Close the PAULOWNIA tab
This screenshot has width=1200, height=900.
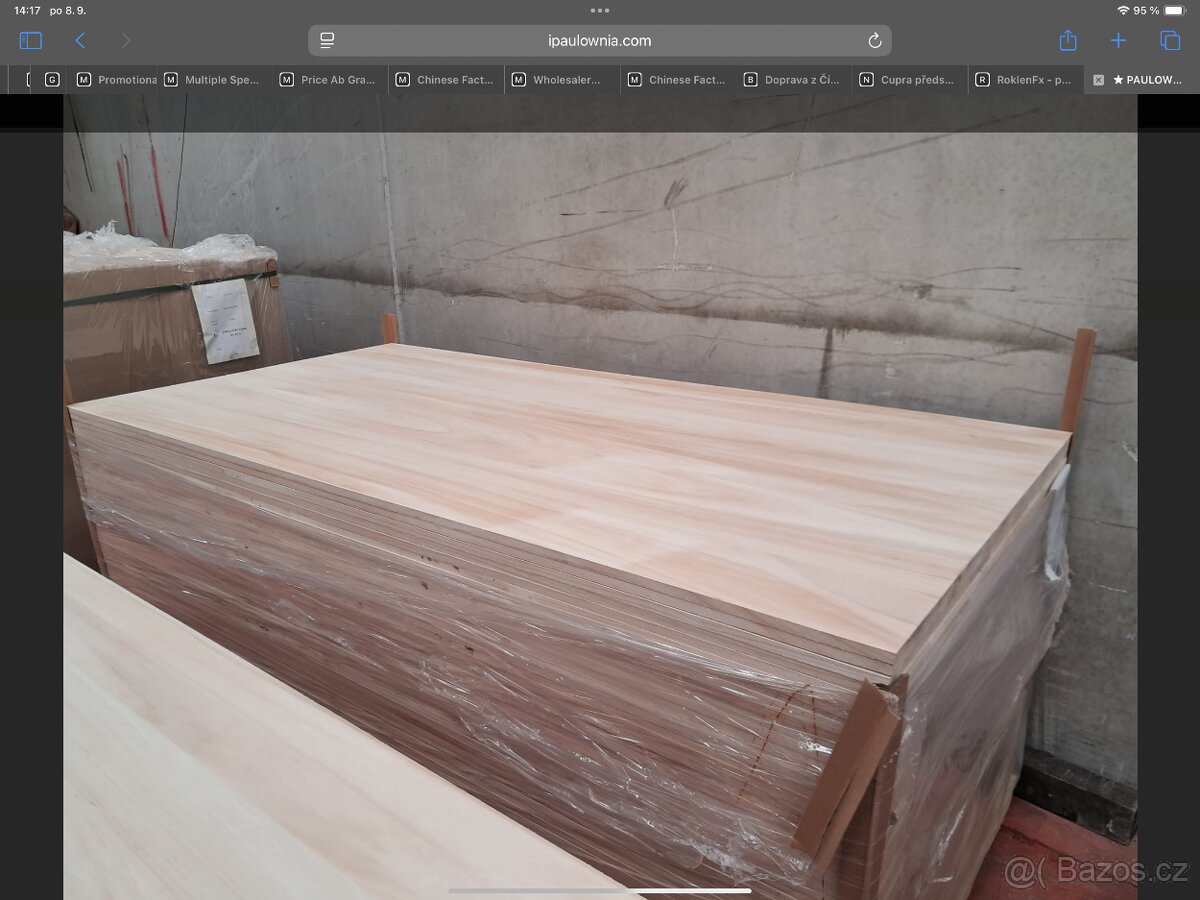(1098, 80)
